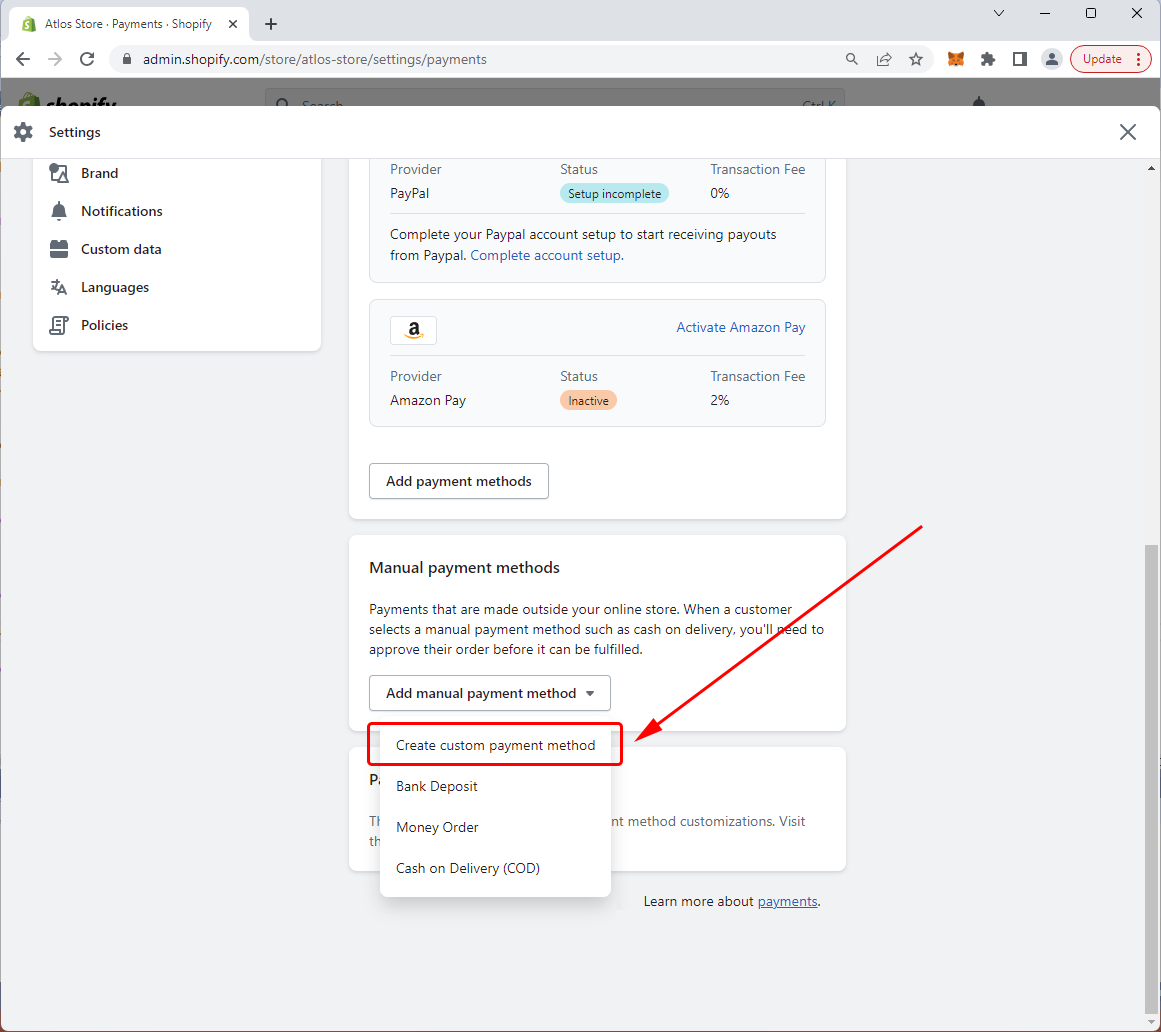
Task: Bookmark this page with the star icon
Action: click(916, 59)
